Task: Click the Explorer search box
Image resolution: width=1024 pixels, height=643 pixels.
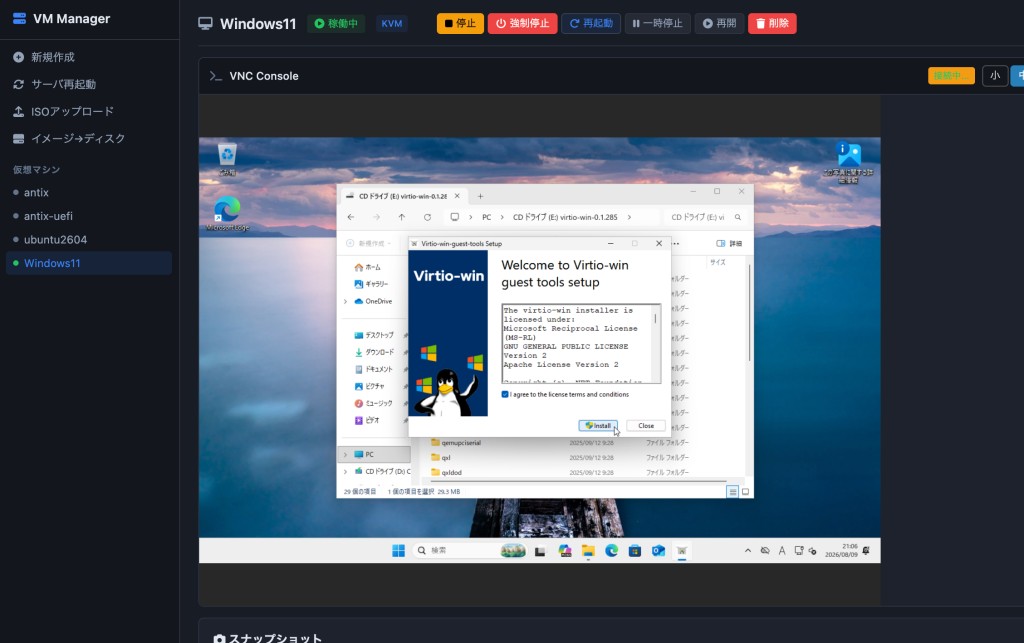Action: (706, 217)
